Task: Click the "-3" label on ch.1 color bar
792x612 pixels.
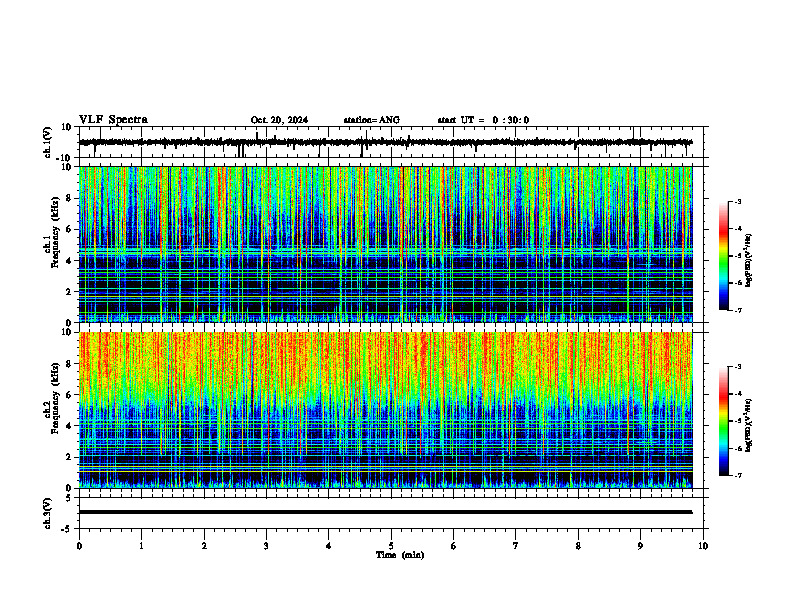Action: pyautogui.click(x=738, y=201)
